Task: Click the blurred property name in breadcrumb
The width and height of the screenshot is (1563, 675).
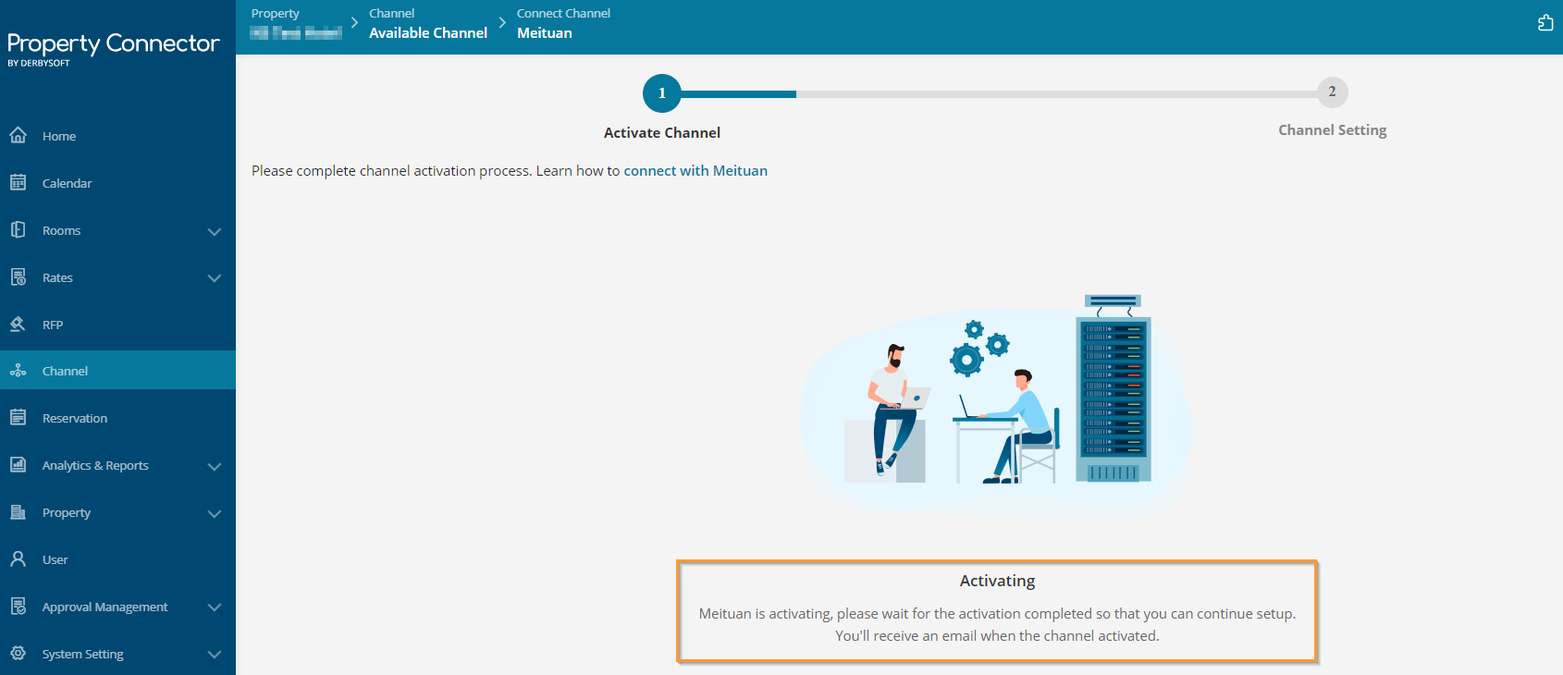Action: point(296,33)
